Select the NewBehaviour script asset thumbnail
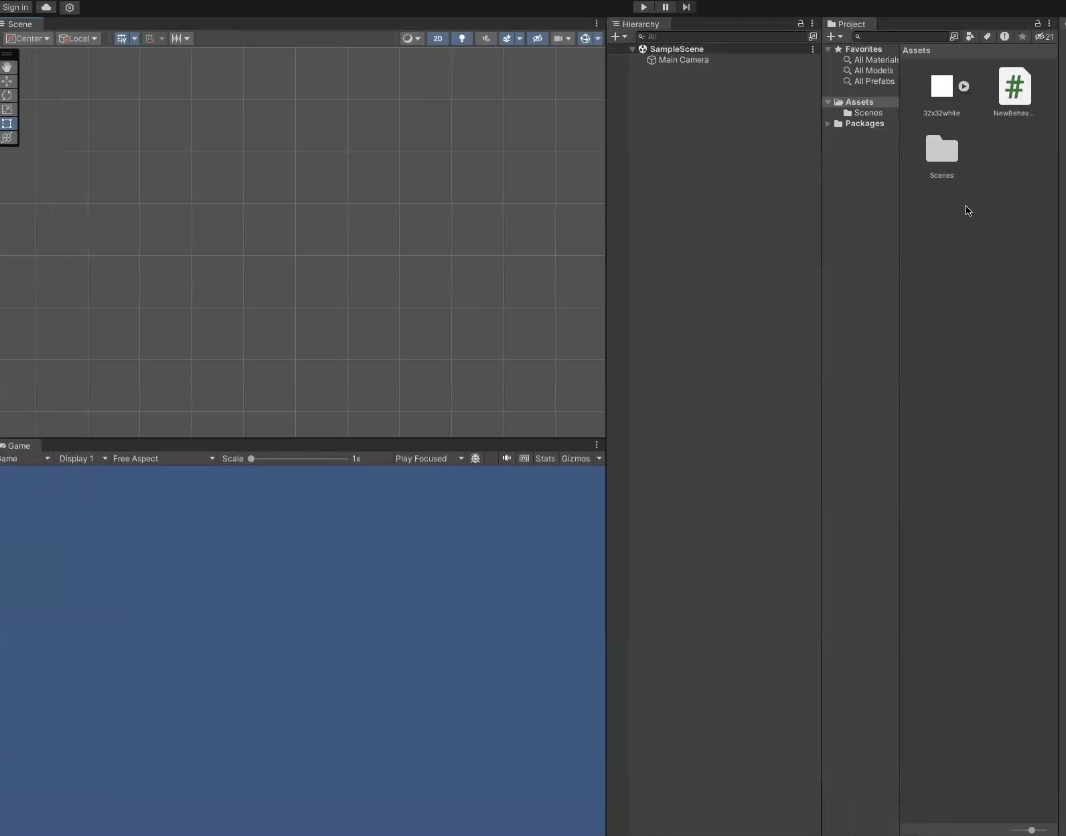Image resolution: width=1066 pixels, height=836 pixels. click(x=1014, y=86)
